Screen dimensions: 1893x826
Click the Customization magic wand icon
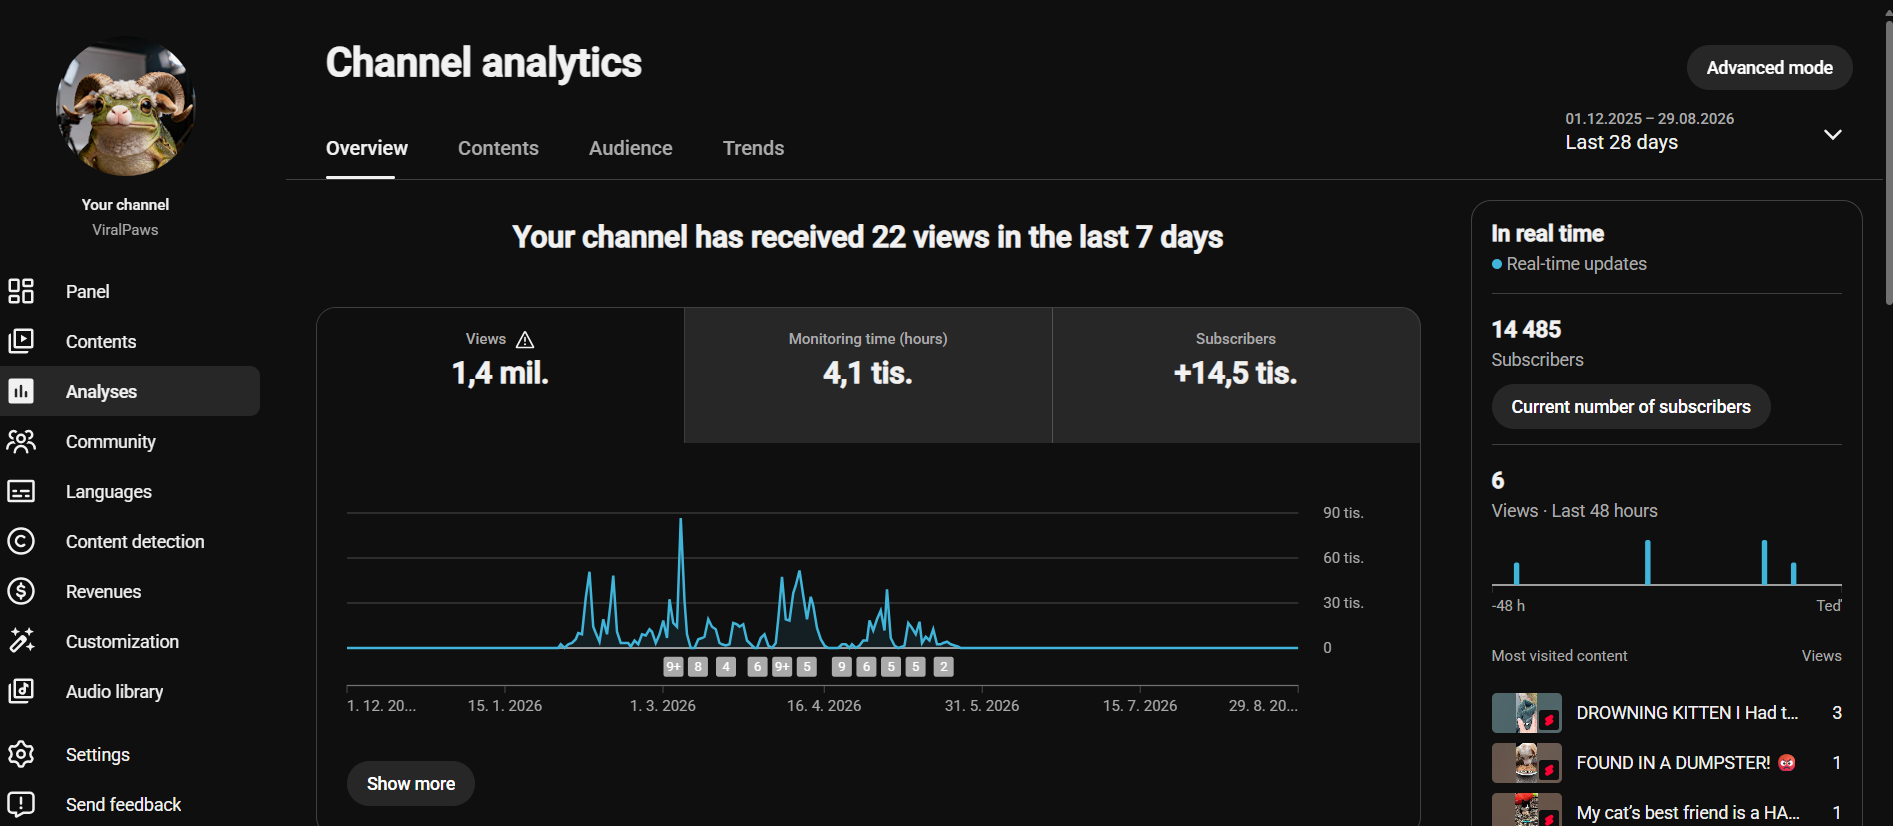tap(21, 641)
